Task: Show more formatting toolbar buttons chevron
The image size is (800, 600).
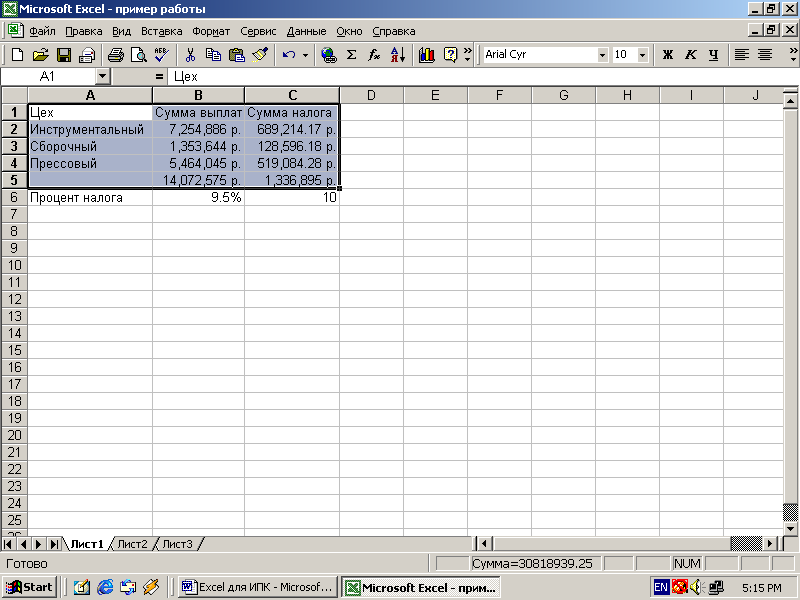Action: click(x=793, y=55)
